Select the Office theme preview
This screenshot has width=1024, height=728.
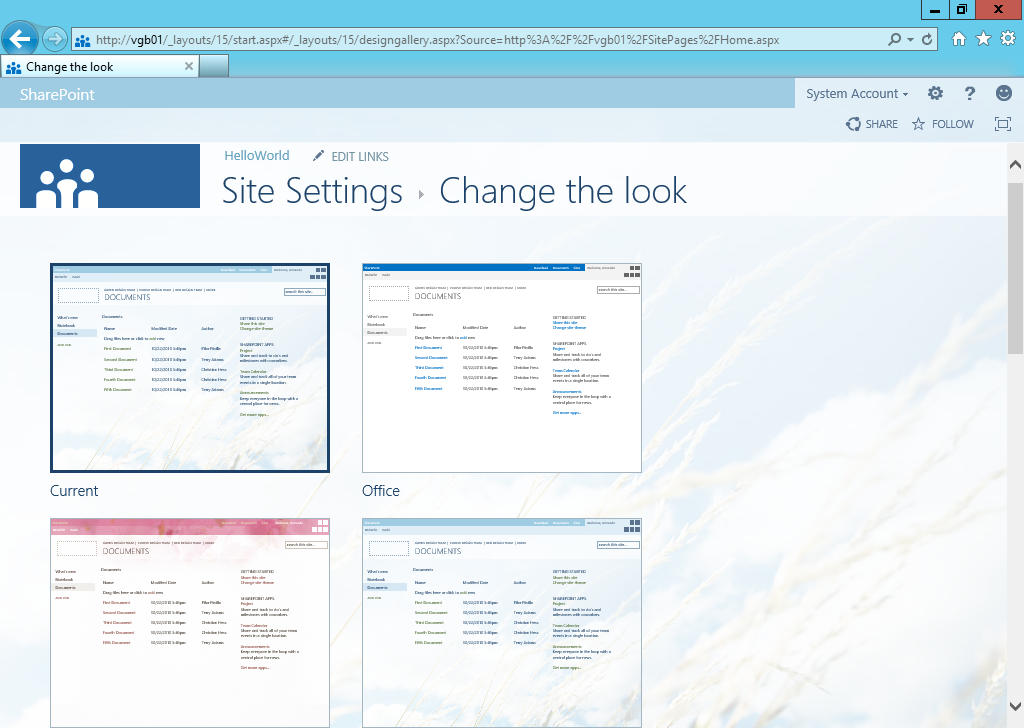pos(501,367)
